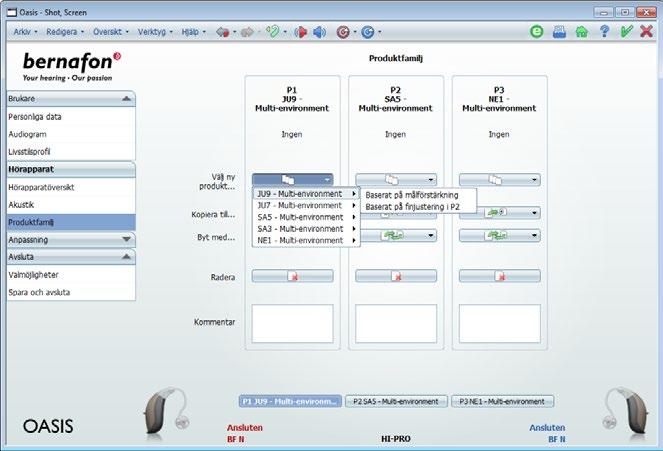The height and width of the screenshot is (451, 663).
Task: Click the red mute speaker toolbar icon
Action: (x=301, y=32)
